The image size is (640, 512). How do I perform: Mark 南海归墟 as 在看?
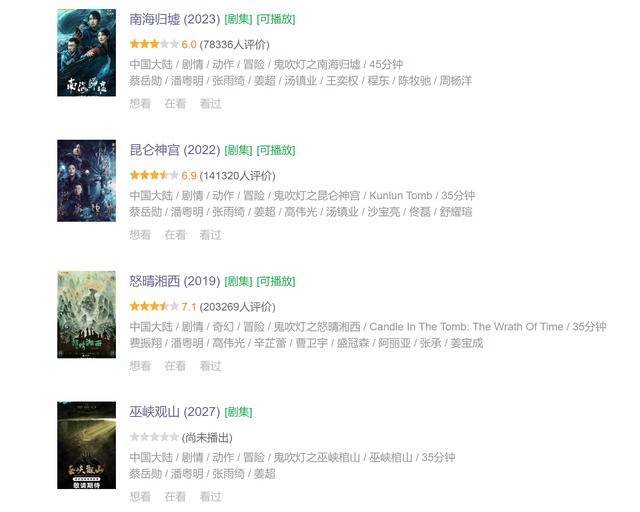click(x=175, y=104)
